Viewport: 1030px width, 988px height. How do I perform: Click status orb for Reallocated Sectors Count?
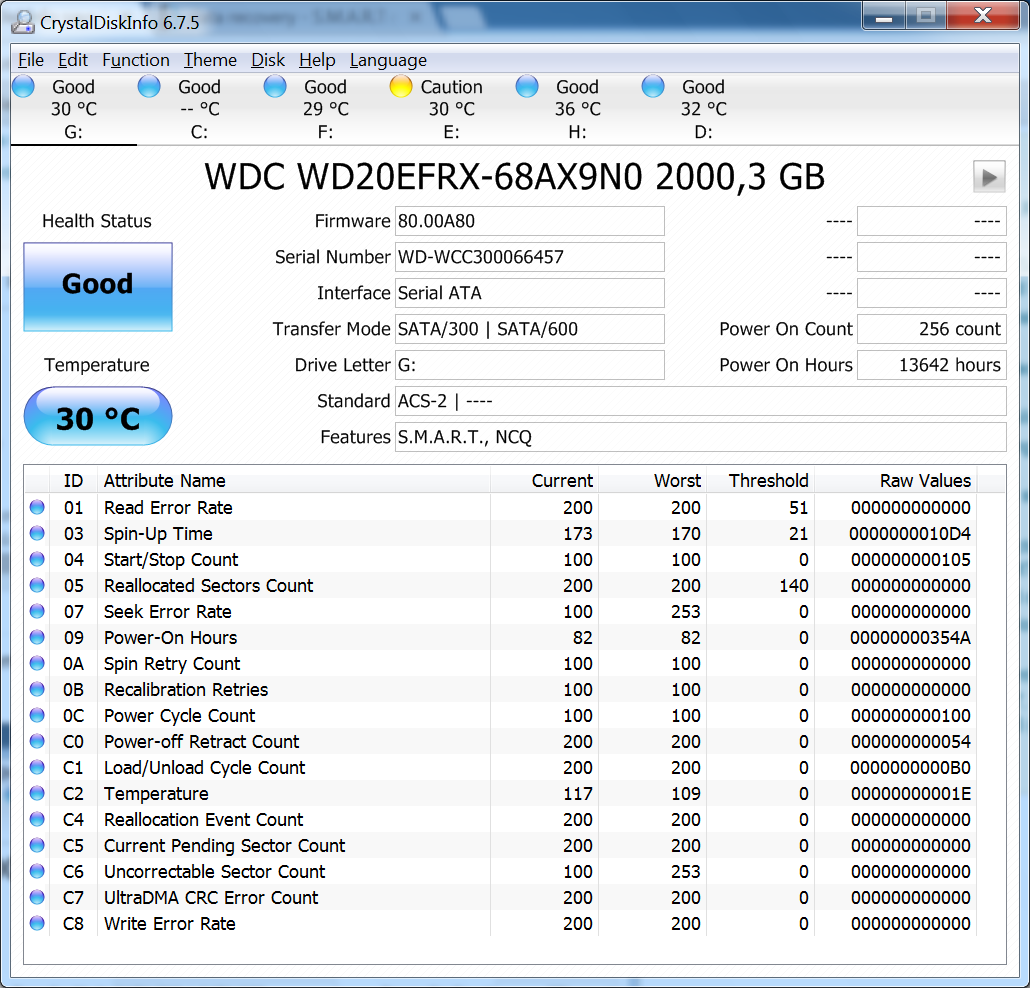tap(38, 586)
